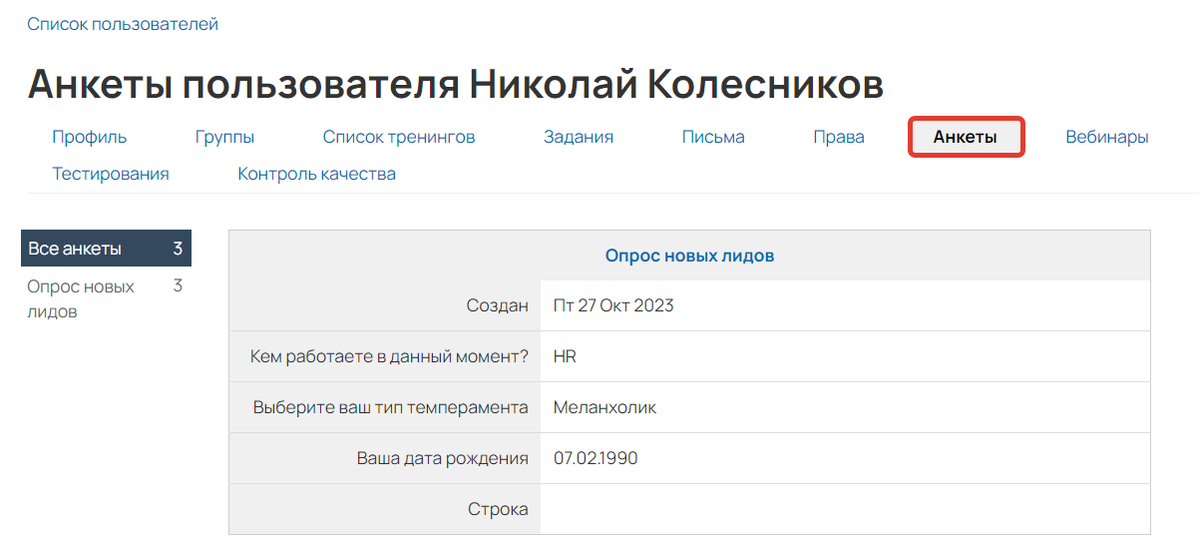The width and height of the screenshot is (1200, 546).
Task: Open the Контроль качества tab
Action: (317, 174)
